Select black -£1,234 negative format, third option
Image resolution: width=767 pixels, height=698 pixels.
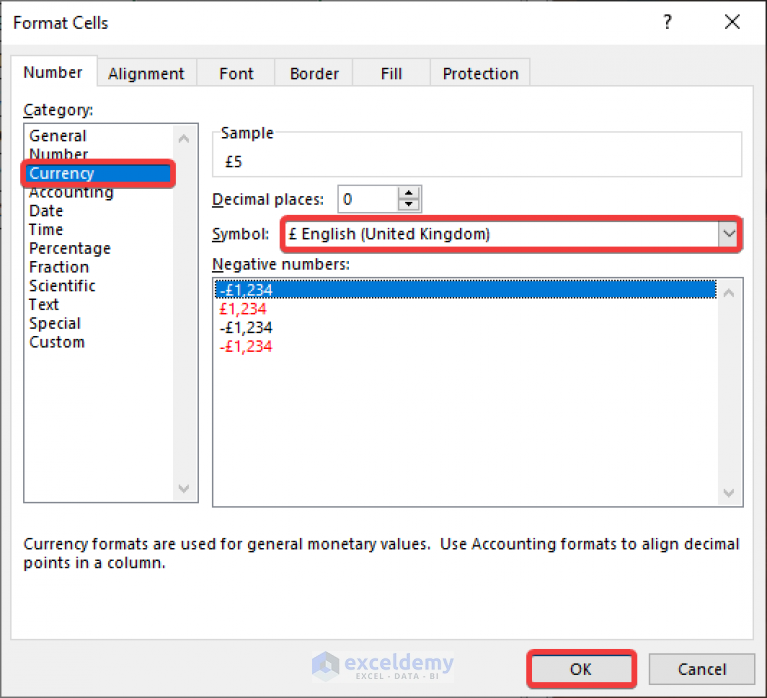[x=466, y=327]
